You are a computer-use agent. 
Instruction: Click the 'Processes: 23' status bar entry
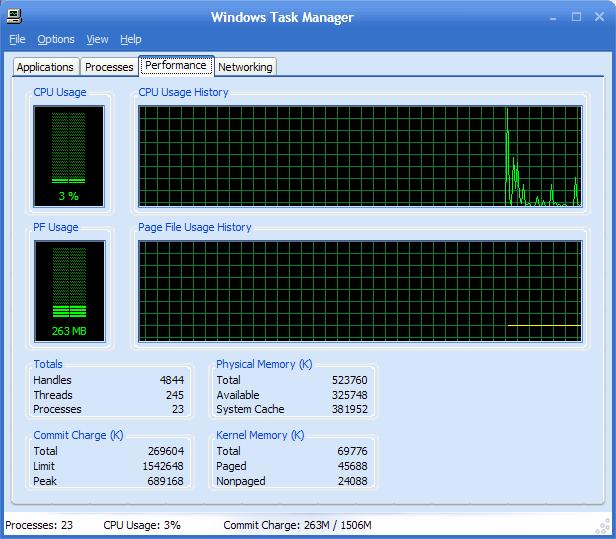[x=39, y=525]
